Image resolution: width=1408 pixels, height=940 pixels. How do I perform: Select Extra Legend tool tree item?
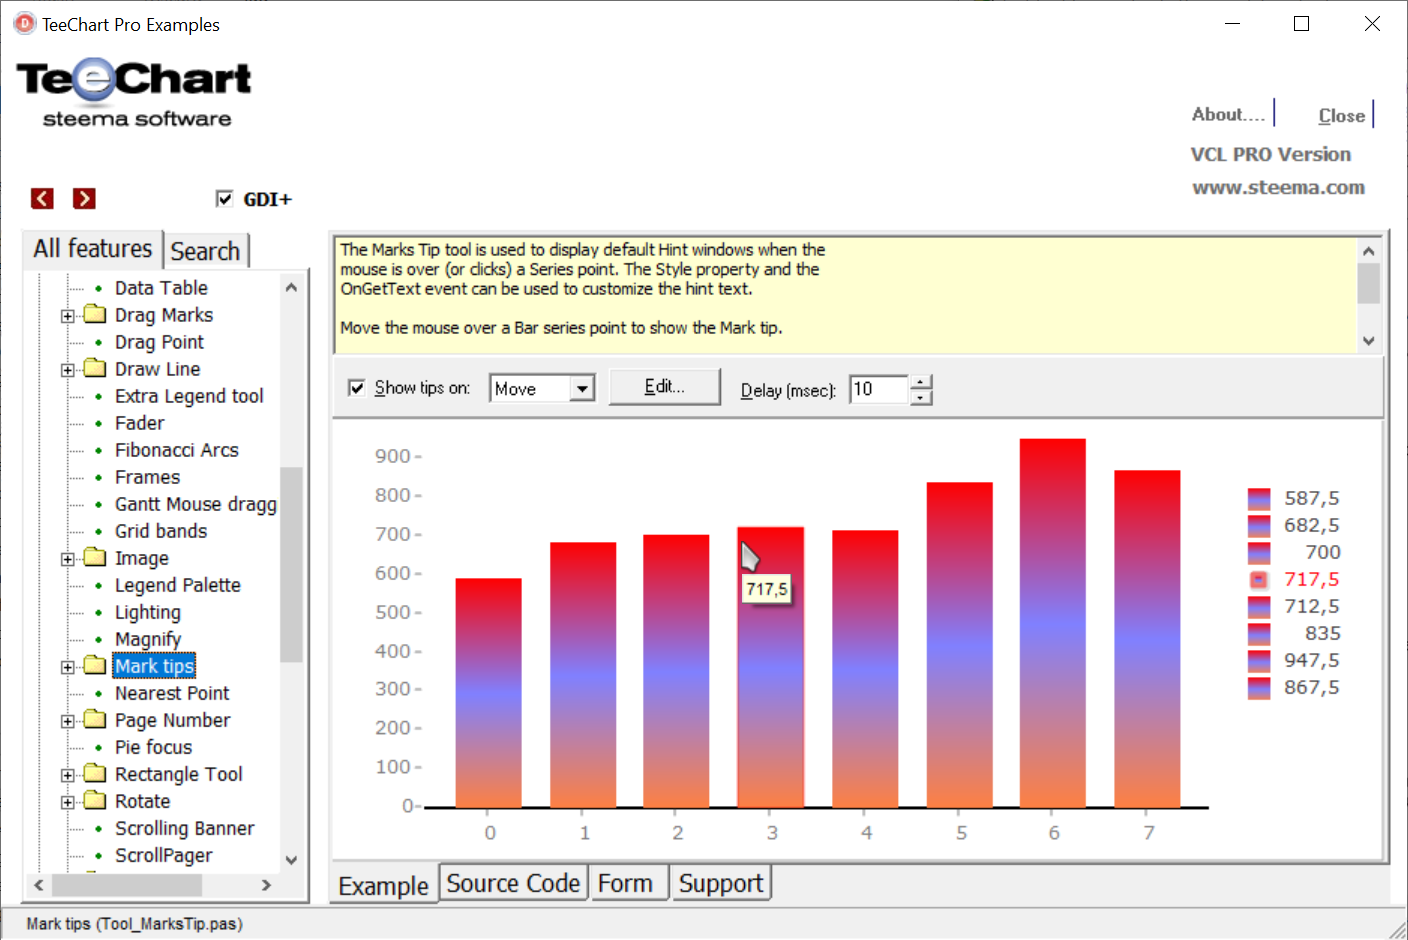click(189, 396)
